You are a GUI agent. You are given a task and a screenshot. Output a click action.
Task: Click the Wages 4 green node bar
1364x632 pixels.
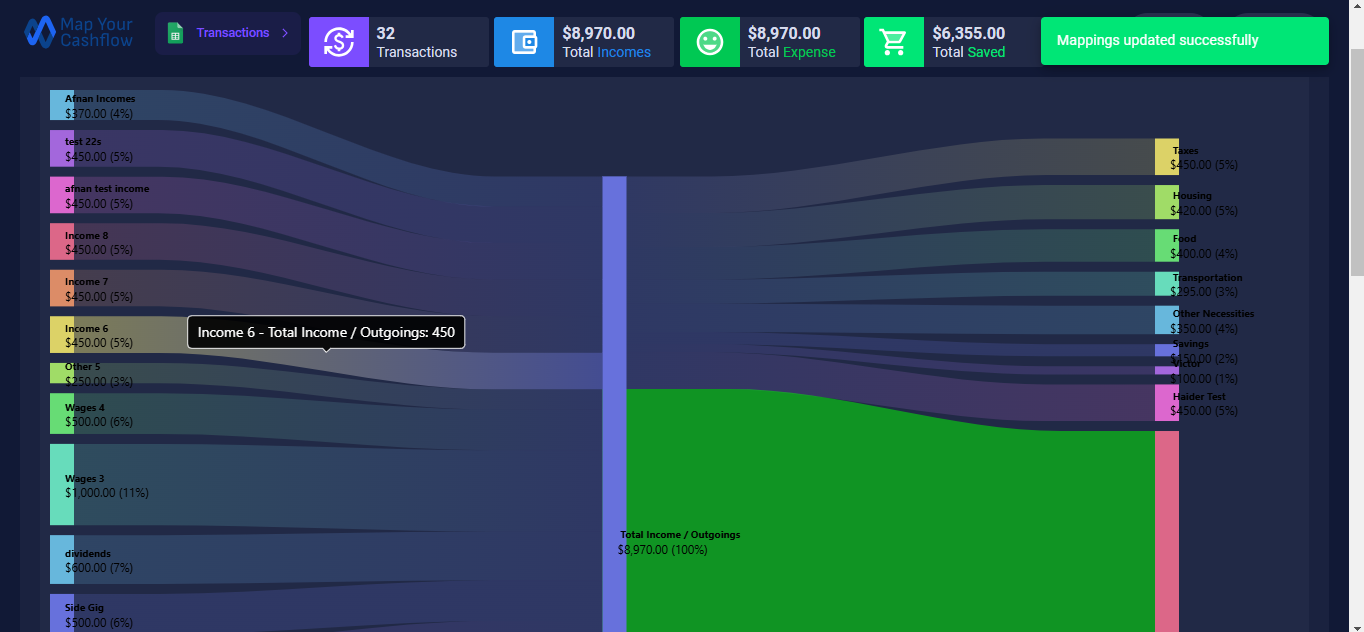click(62, 414)
